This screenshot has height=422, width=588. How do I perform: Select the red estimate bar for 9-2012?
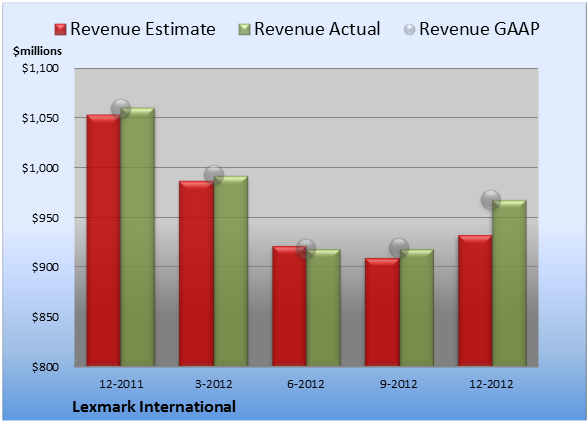(382, 312)
